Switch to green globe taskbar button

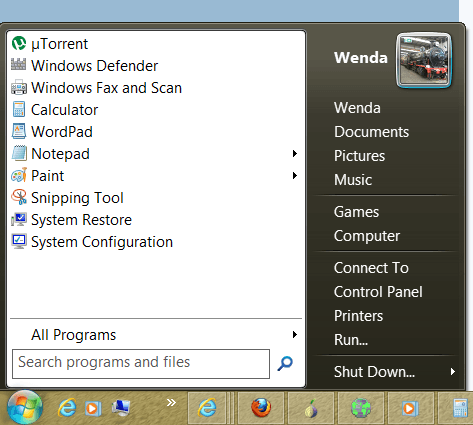click(361, 408)
